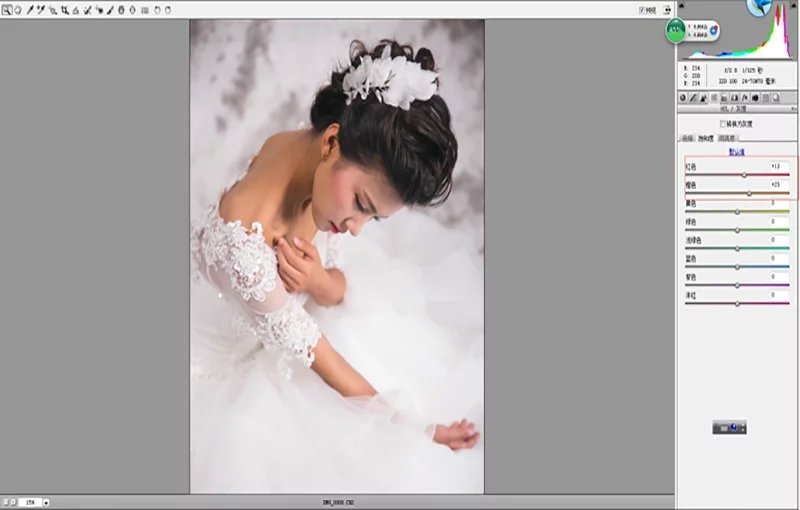This screenshot has height=510, width=800.
Task: Switch to the Hue tab
Action: click(x=688, y=138)
